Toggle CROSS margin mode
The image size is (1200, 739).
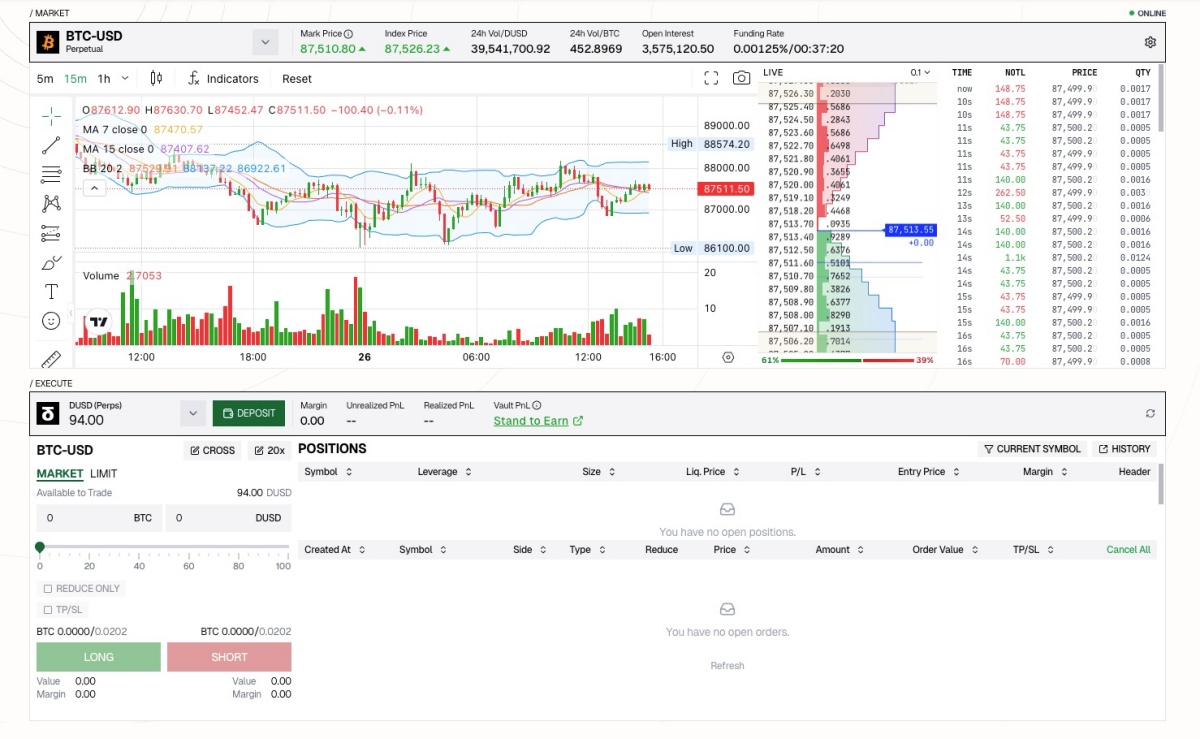point(212,451)
